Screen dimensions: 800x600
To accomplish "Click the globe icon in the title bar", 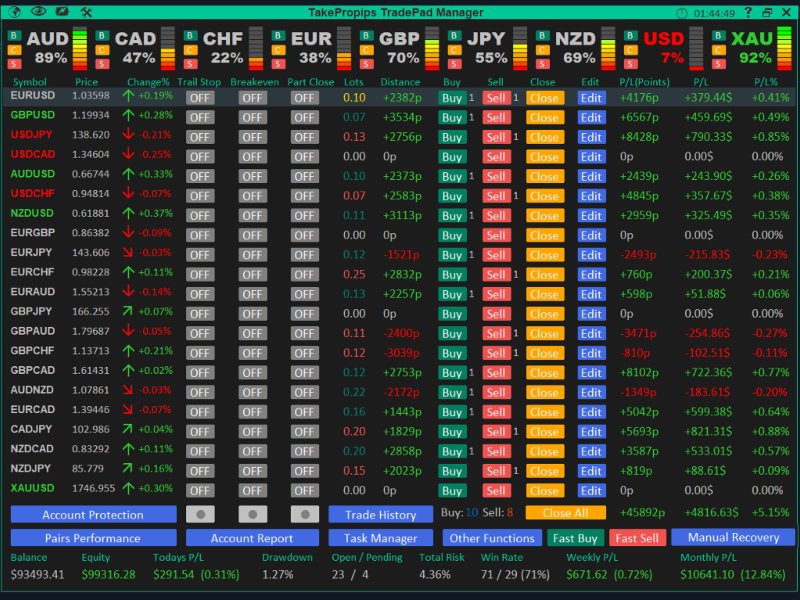I will [x=15, y=12].
